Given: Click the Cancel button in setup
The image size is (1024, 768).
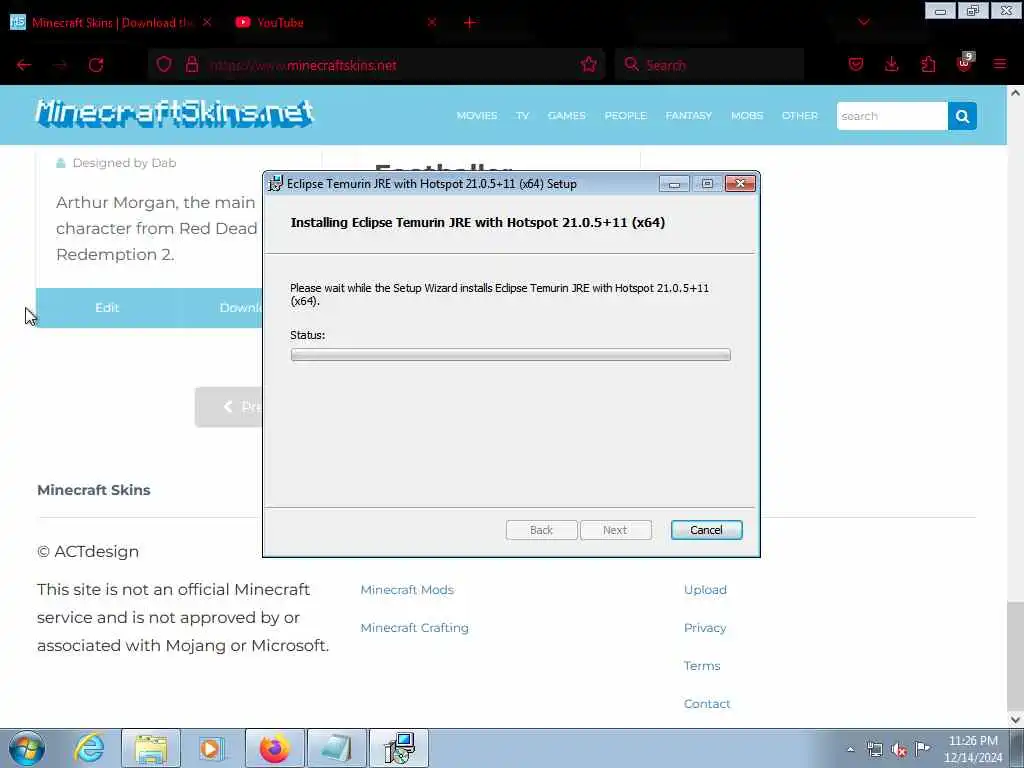Looking at the screenshot, I should click(x=706, y=530).
